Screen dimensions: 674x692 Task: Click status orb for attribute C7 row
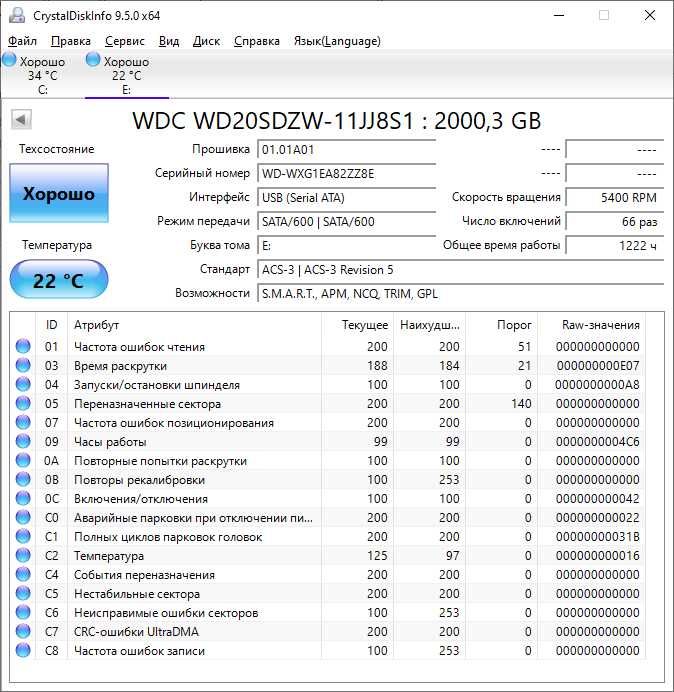[23, 631]
